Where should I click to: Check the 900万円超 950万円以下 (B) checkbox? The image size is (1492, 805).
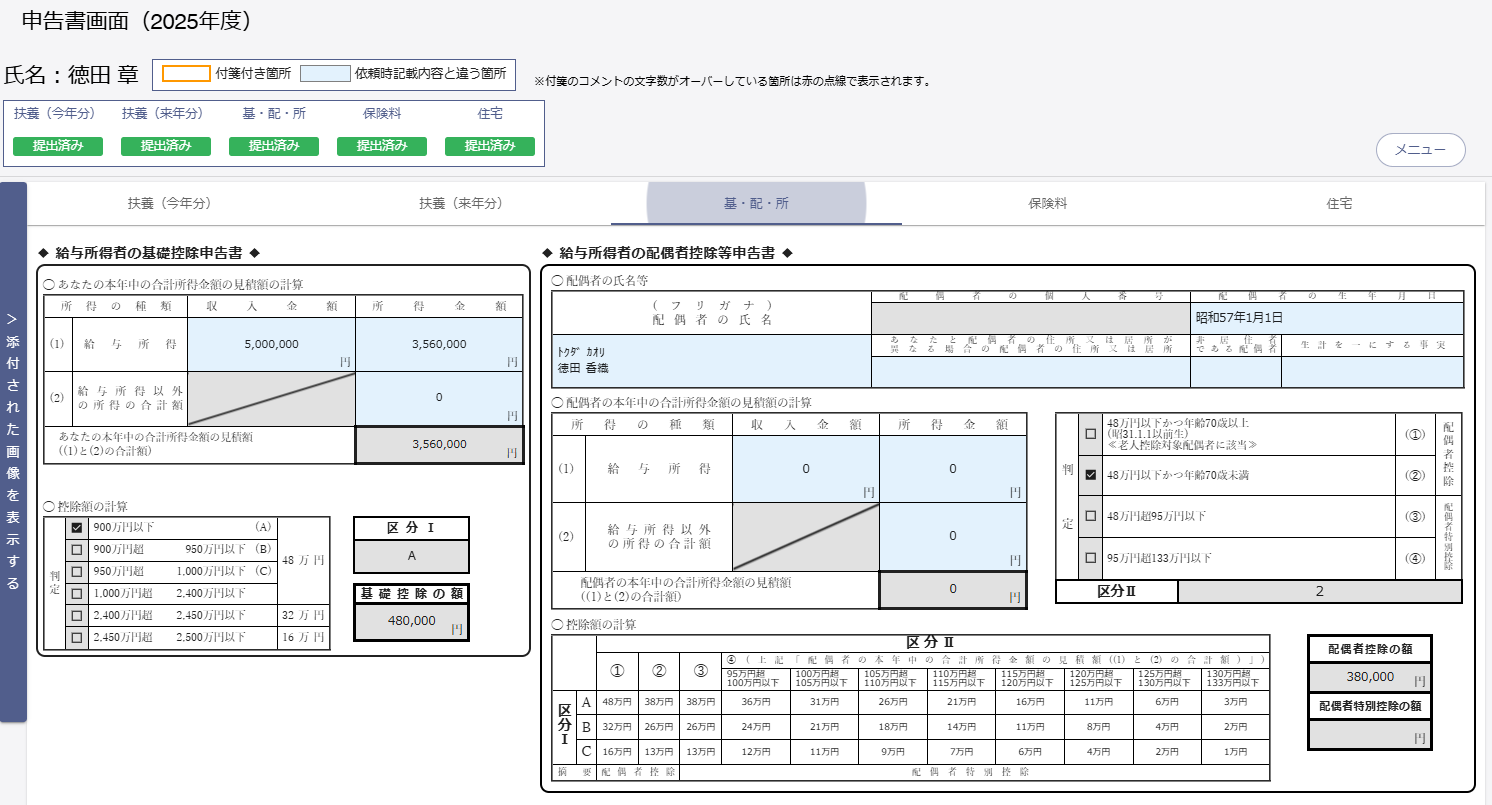[76, 549]
